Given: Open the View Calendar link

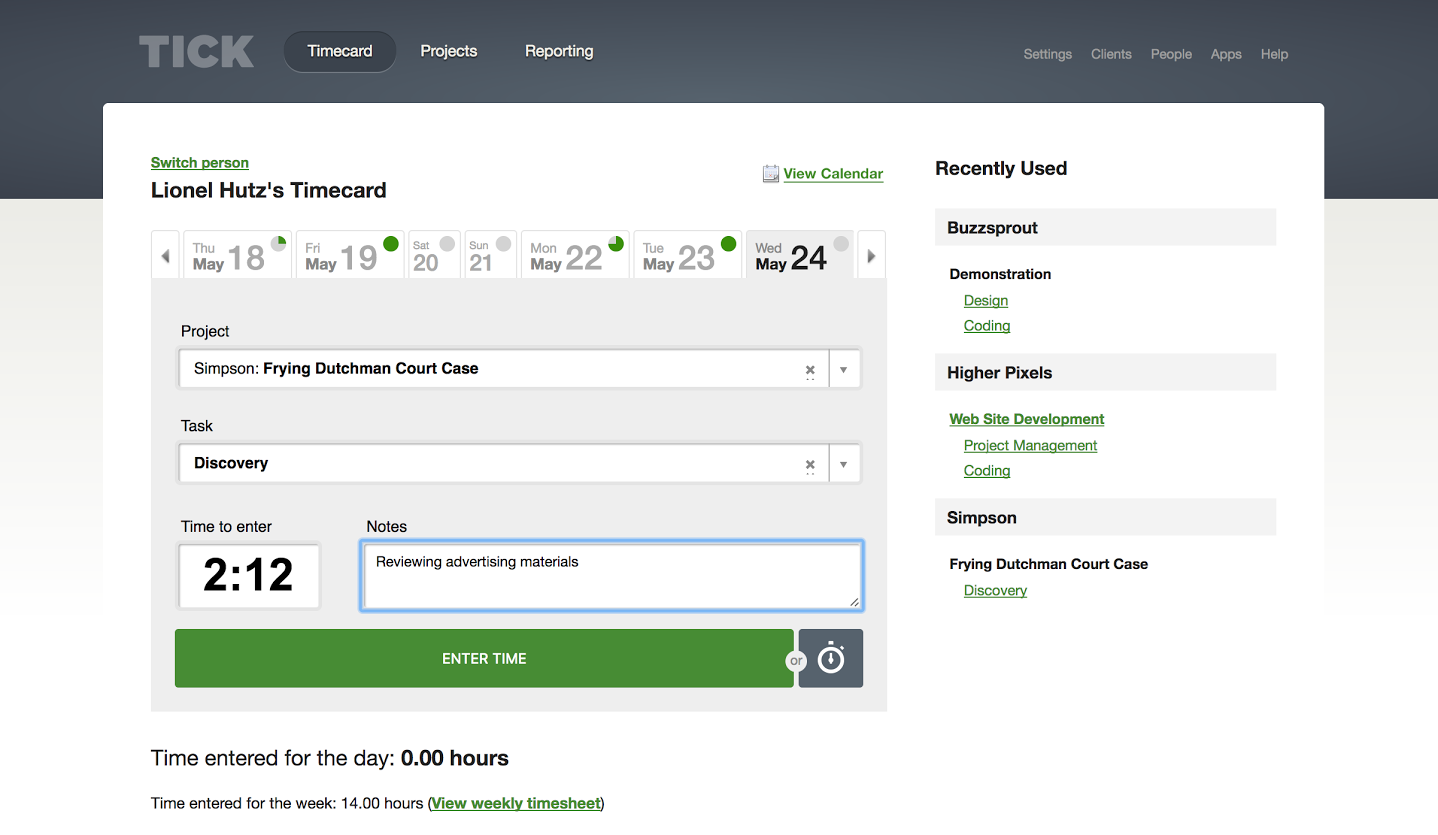Looking at the screenshot, I should coord(833,173).
